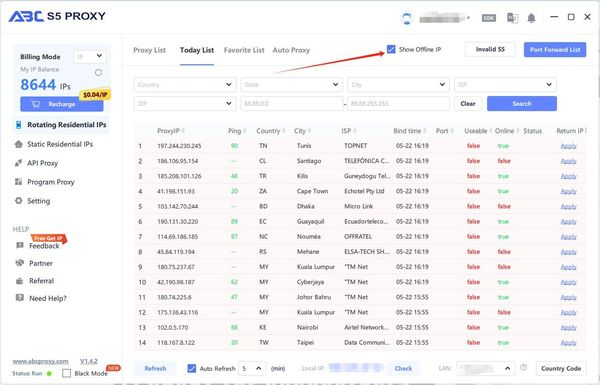Refresh IP balance with circular arrow icon
The width and height of the screenshot is (600, 385).
pyautogui.click(x=98, y=72)
